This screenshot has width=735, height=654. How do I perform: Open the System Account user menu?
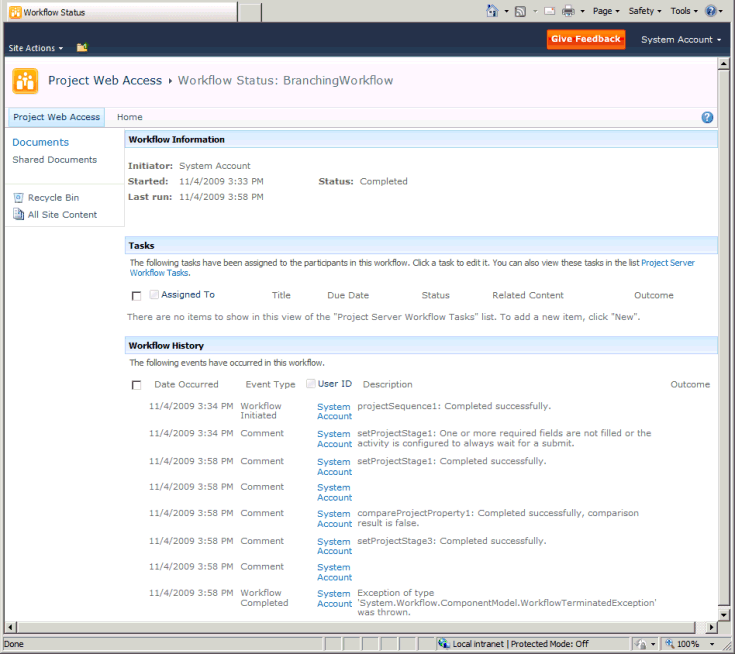681,40
